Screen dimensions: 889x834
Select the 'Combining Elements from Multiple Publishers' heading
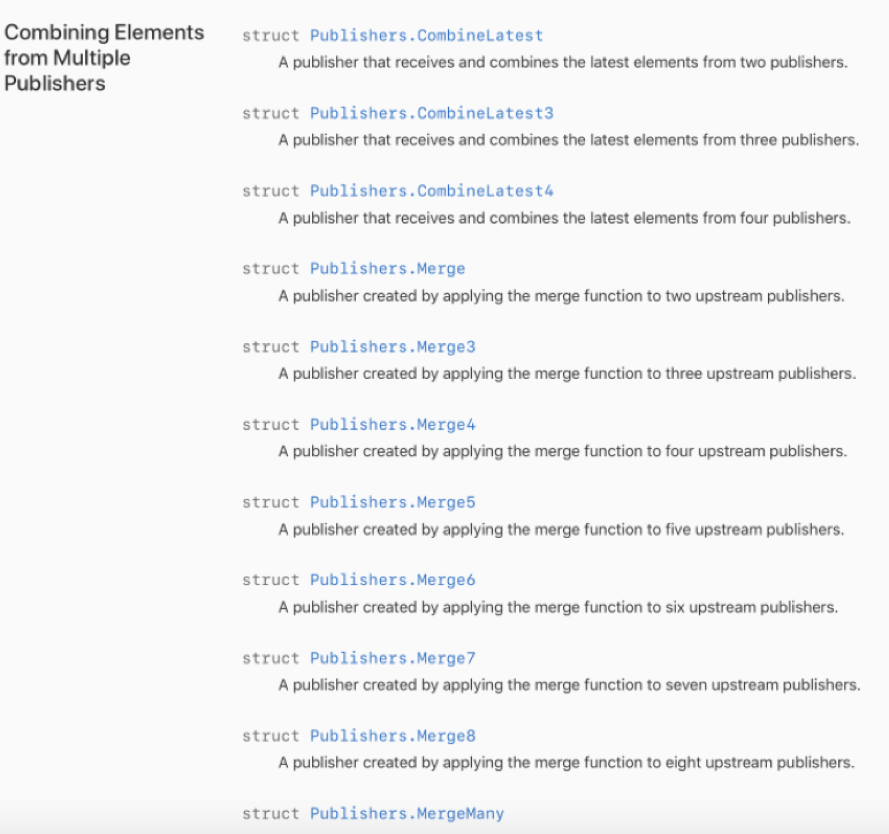pos(104,58)
